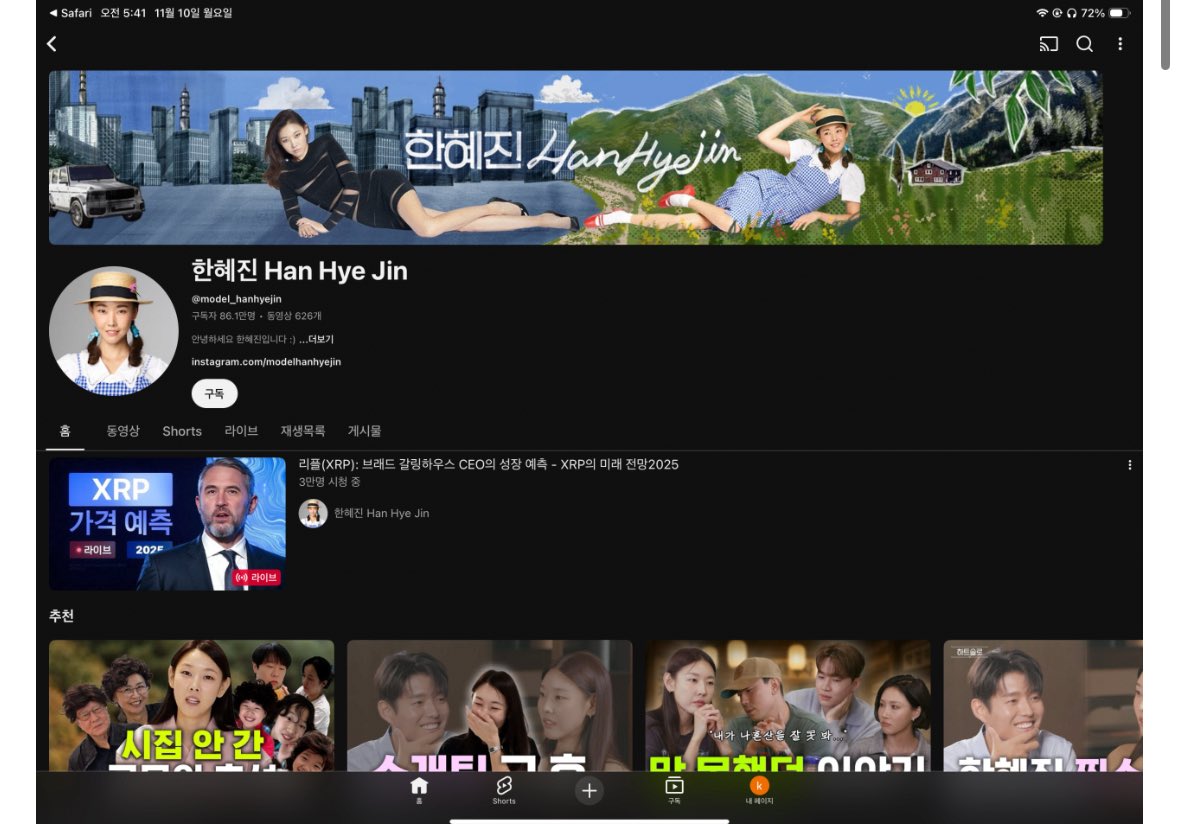The image size is (1179, 824).
Task: Toggle subscription with the 구독 button
Action: coord(214,394)
